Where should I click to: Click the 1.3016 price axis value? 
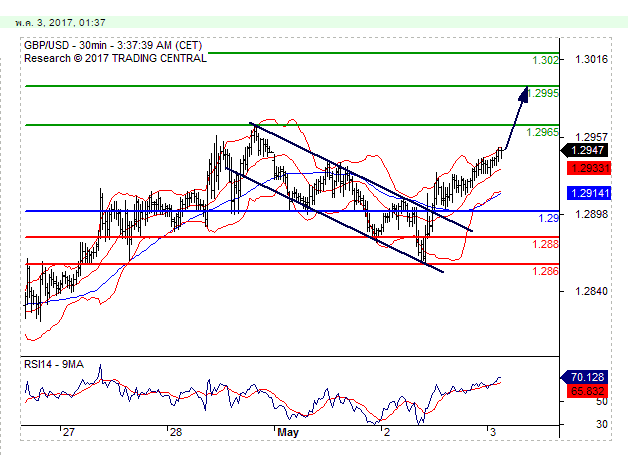[x=592, y=59]
